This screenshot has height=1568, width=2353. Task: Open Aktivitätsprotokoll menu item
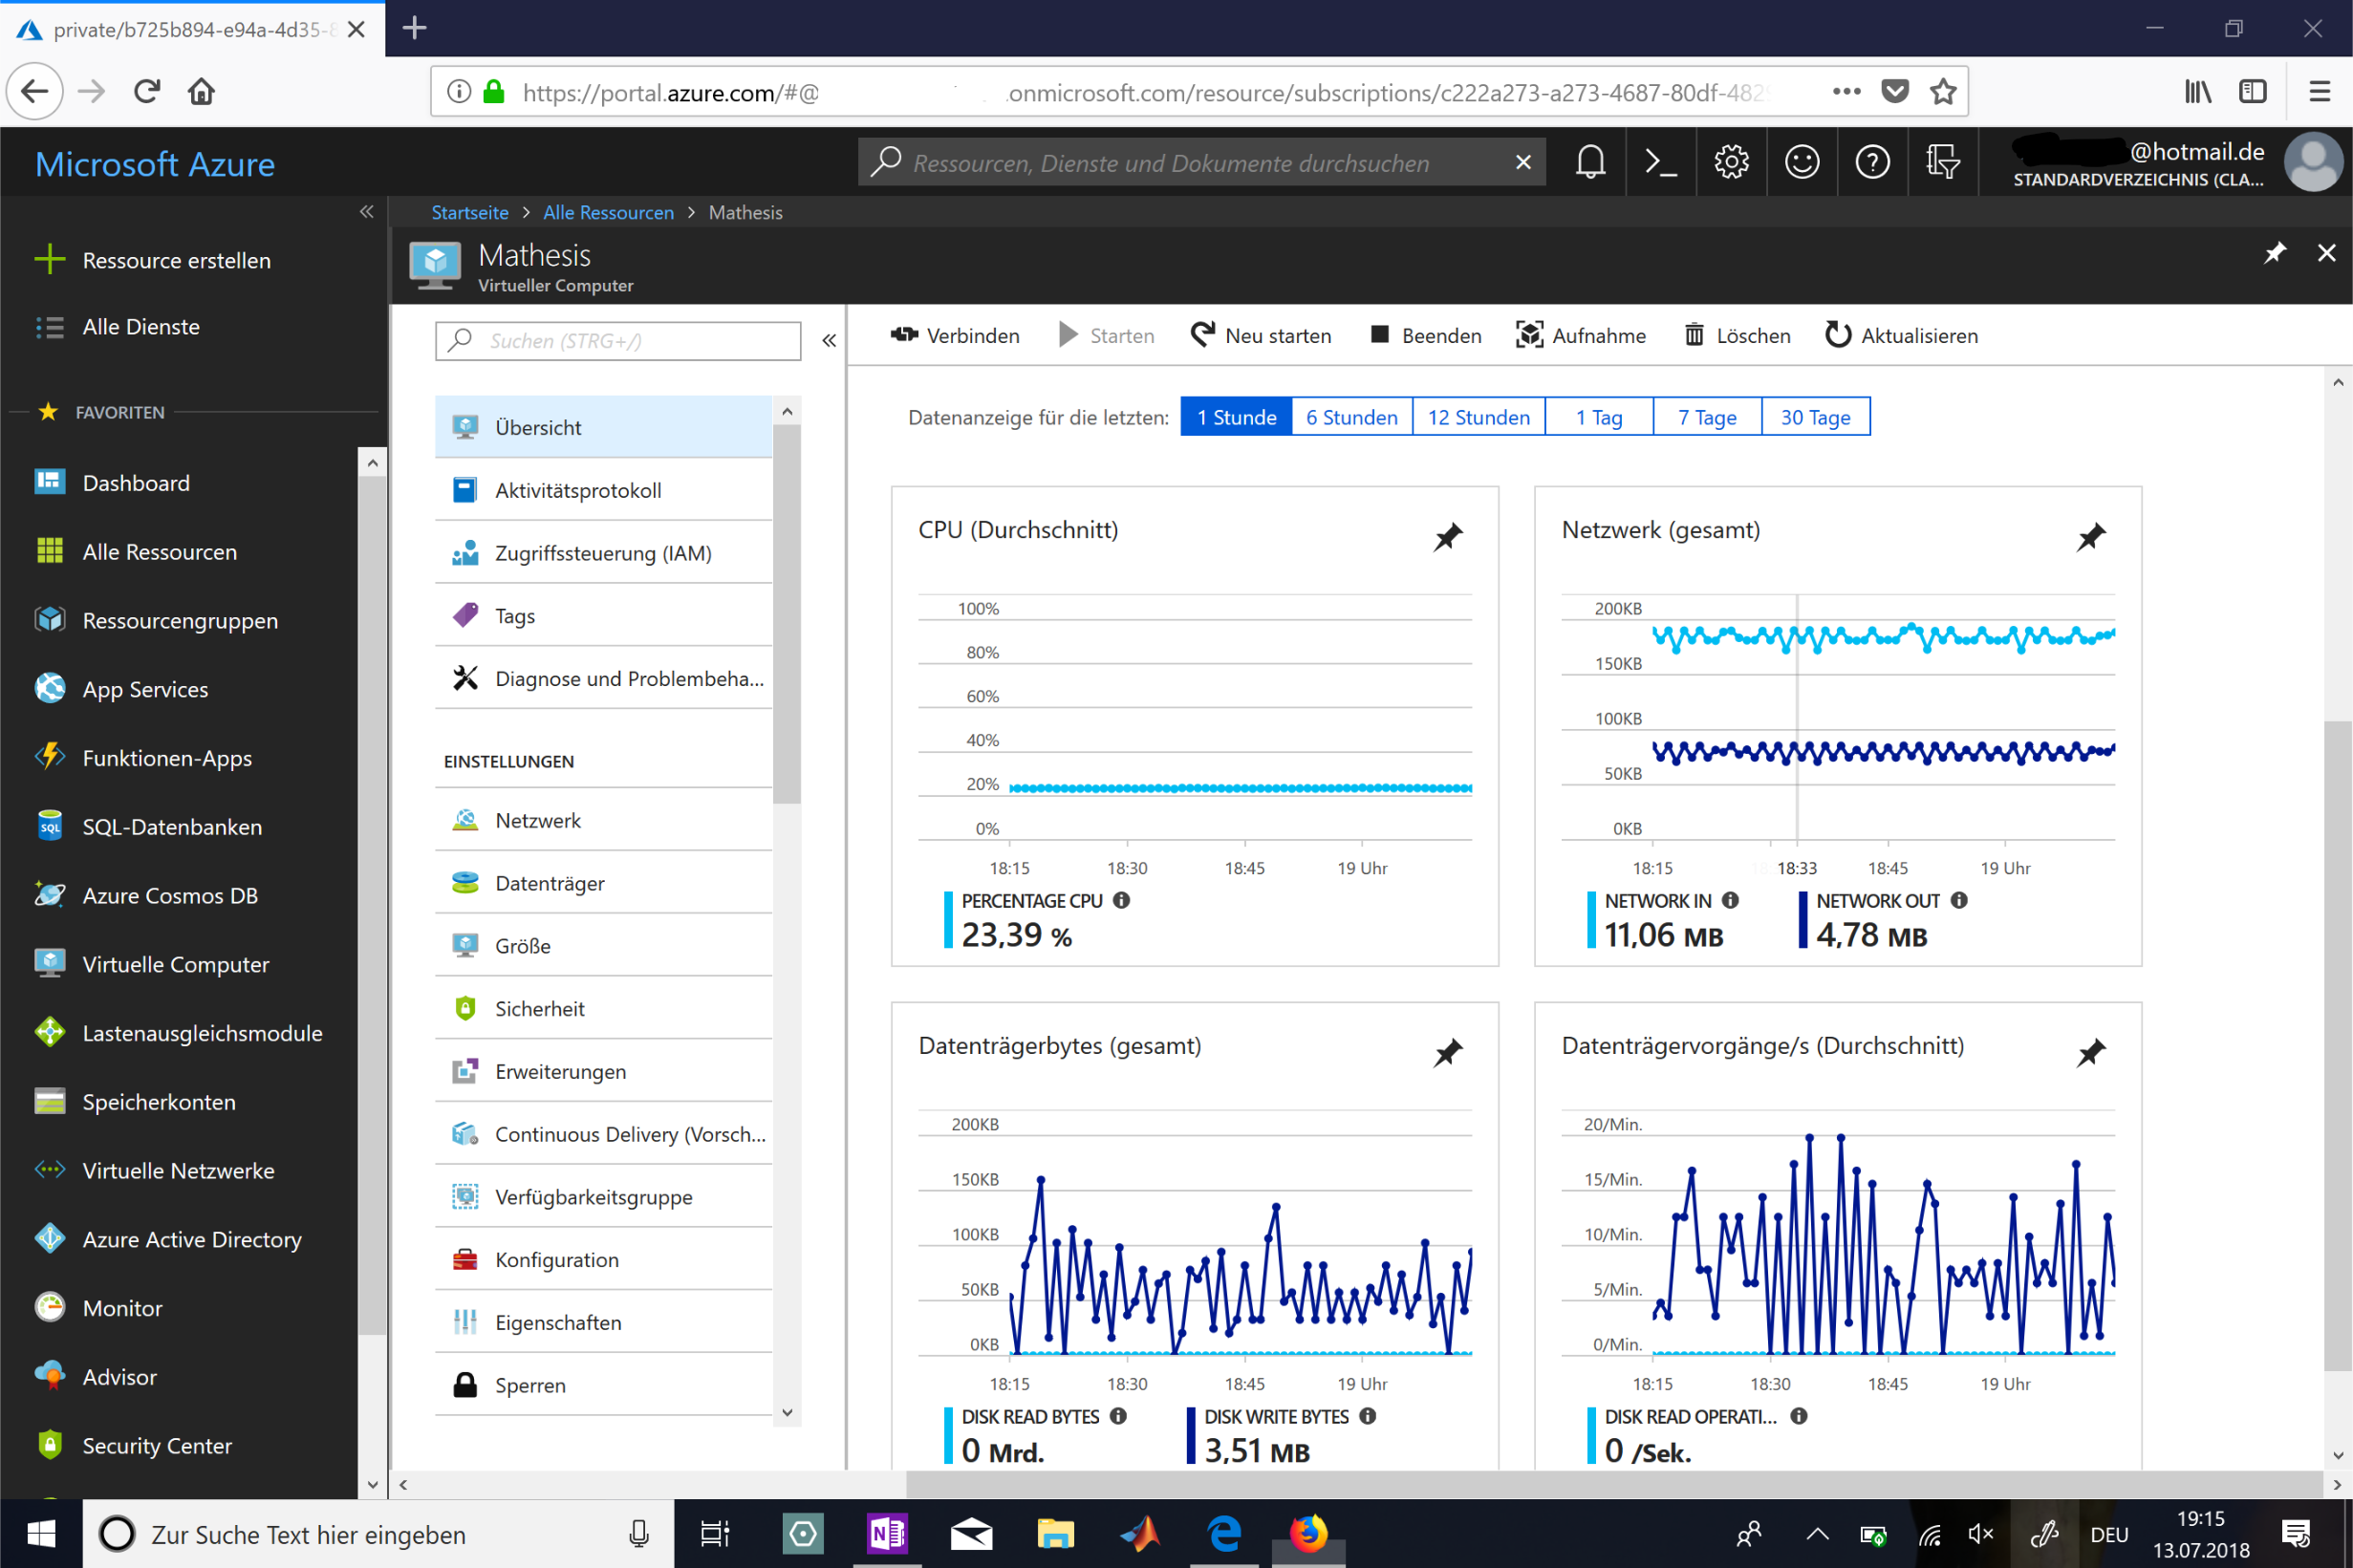pyautogui.click(x=603, y=490)
